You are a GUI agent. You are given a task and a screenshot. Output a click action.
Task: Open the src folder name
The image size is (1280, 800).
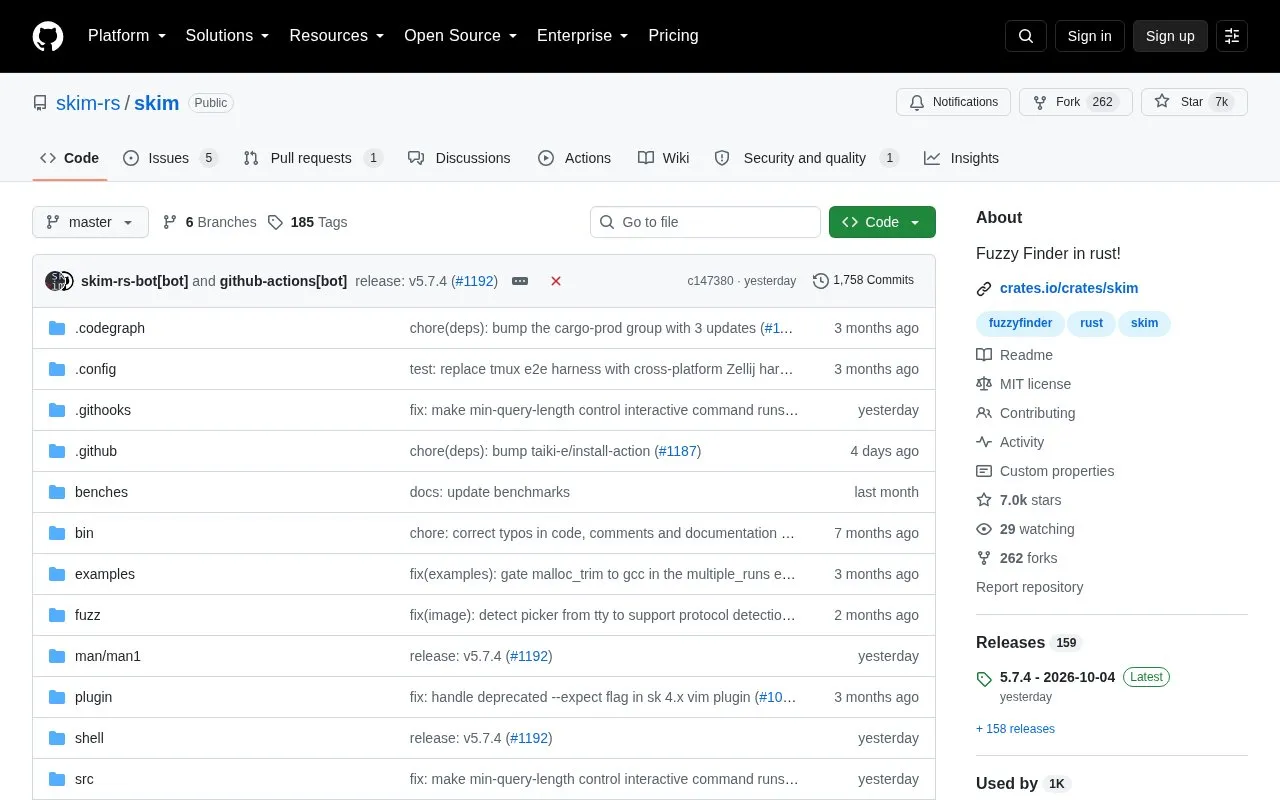click(x=84, y=779)
